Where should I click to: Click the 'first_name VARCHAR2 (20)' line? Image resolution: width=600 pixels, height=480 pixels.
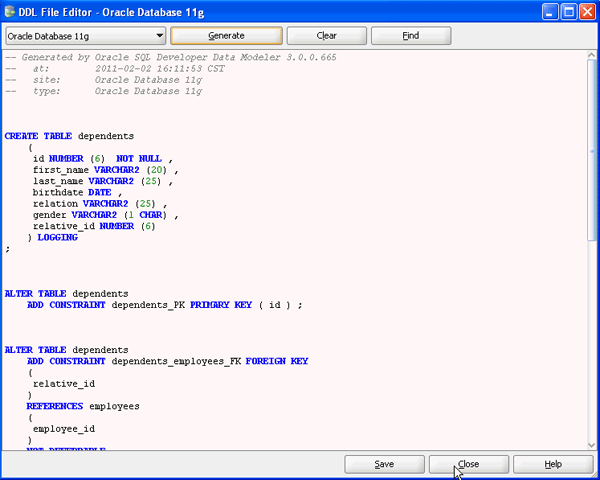coord(105,170)
